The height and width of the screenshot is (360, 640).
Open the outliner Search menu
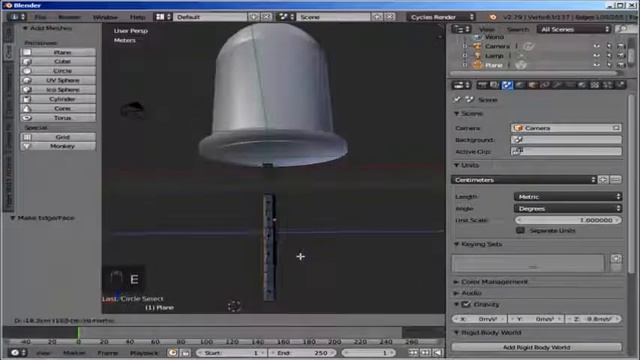coord(518,29)
